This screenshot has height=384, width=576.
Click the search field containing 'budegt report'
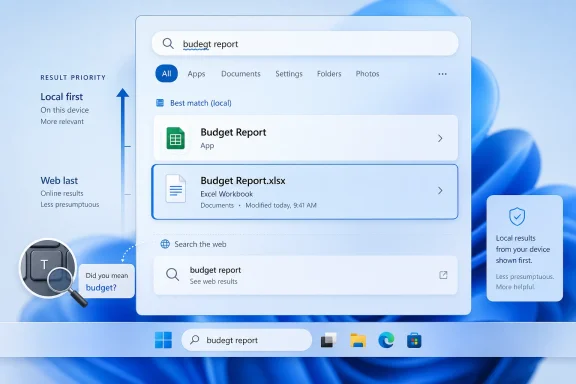305,43
